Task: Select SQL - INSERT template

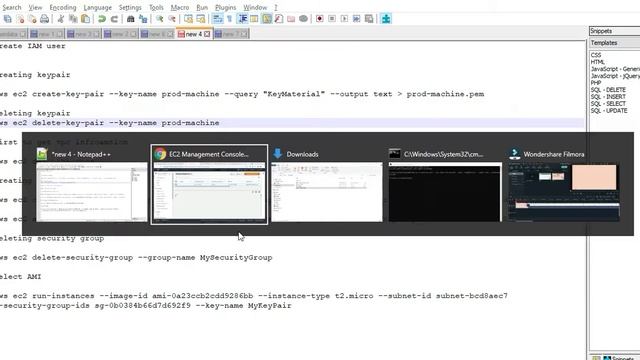Action: pos(608,96)
